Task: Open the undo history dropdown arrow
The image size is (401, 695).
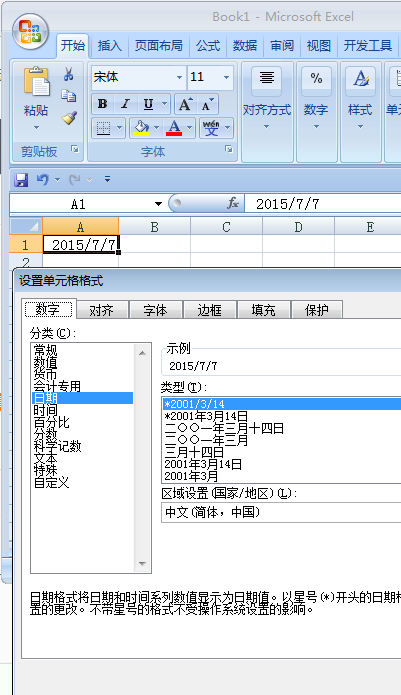Action: (x=58, y=180)
